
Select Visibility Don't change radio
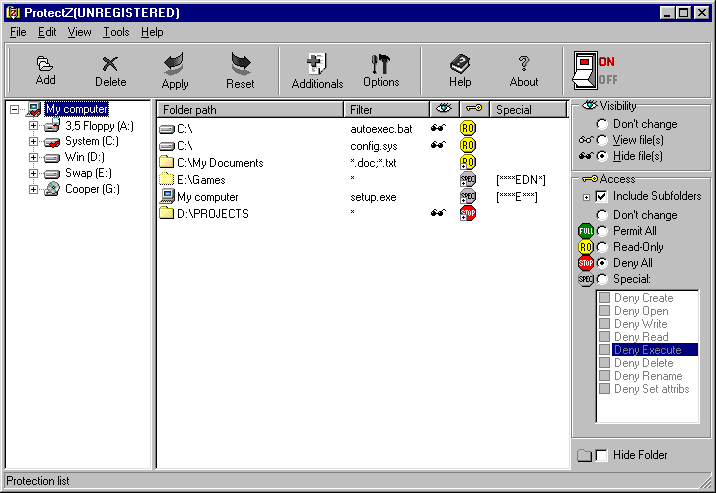(x=602, y=124)
